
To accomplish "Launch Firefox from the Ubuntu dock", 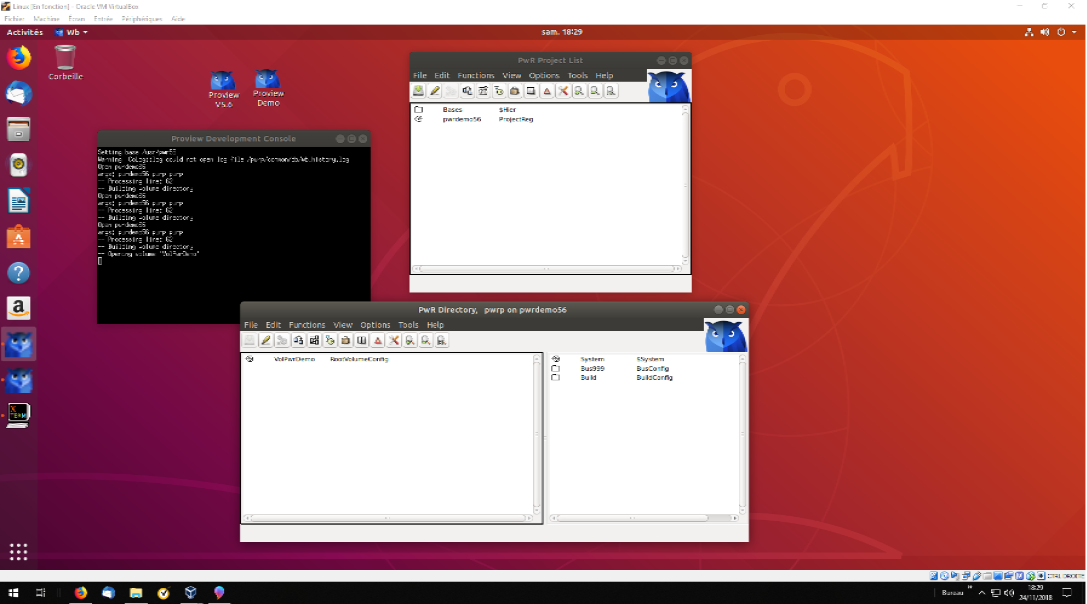I will (19, 58).
